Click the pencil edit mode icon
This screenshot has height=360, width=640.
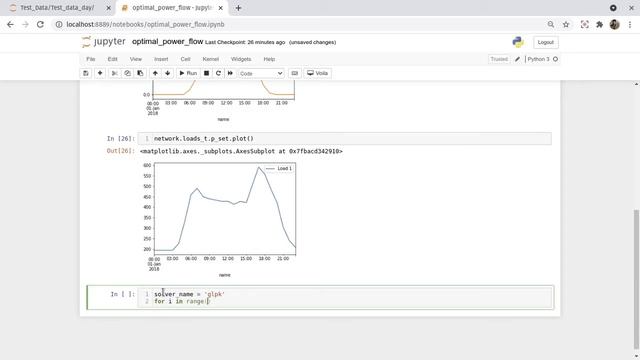pyautogui.click(x=517, y=59)
